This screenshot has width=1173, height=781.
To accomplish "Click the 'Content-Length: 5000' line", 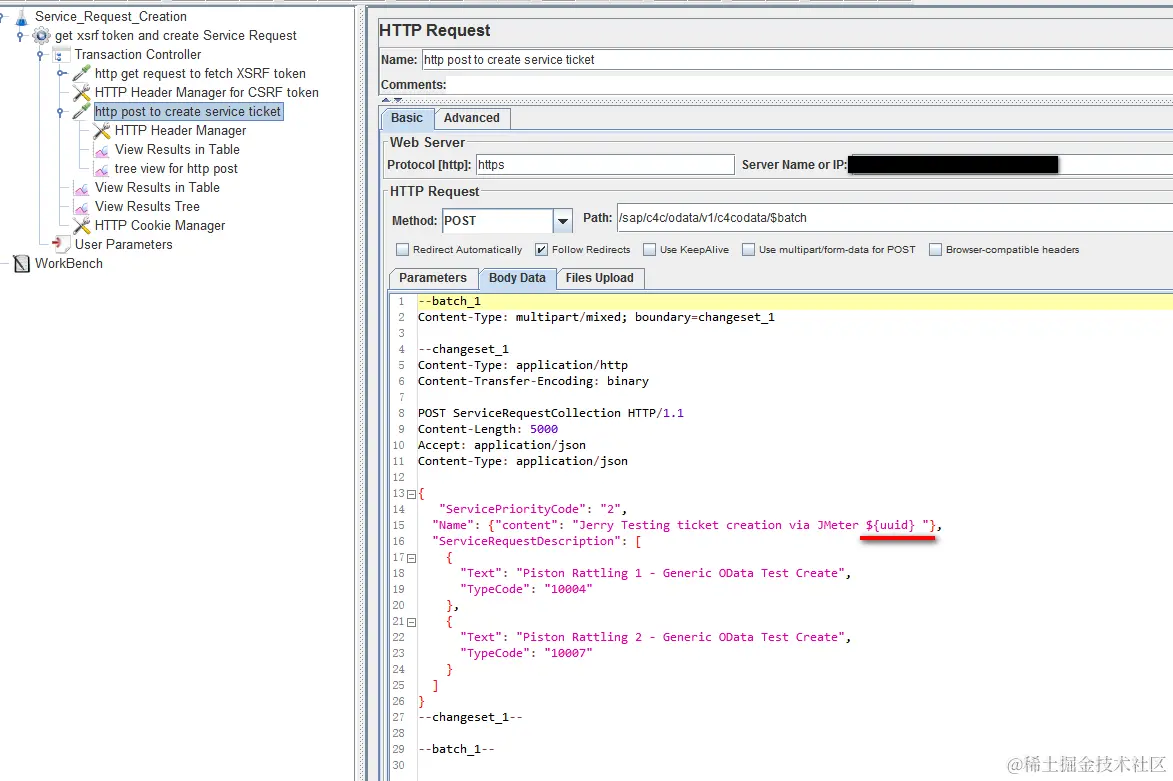I will [488, 429].
